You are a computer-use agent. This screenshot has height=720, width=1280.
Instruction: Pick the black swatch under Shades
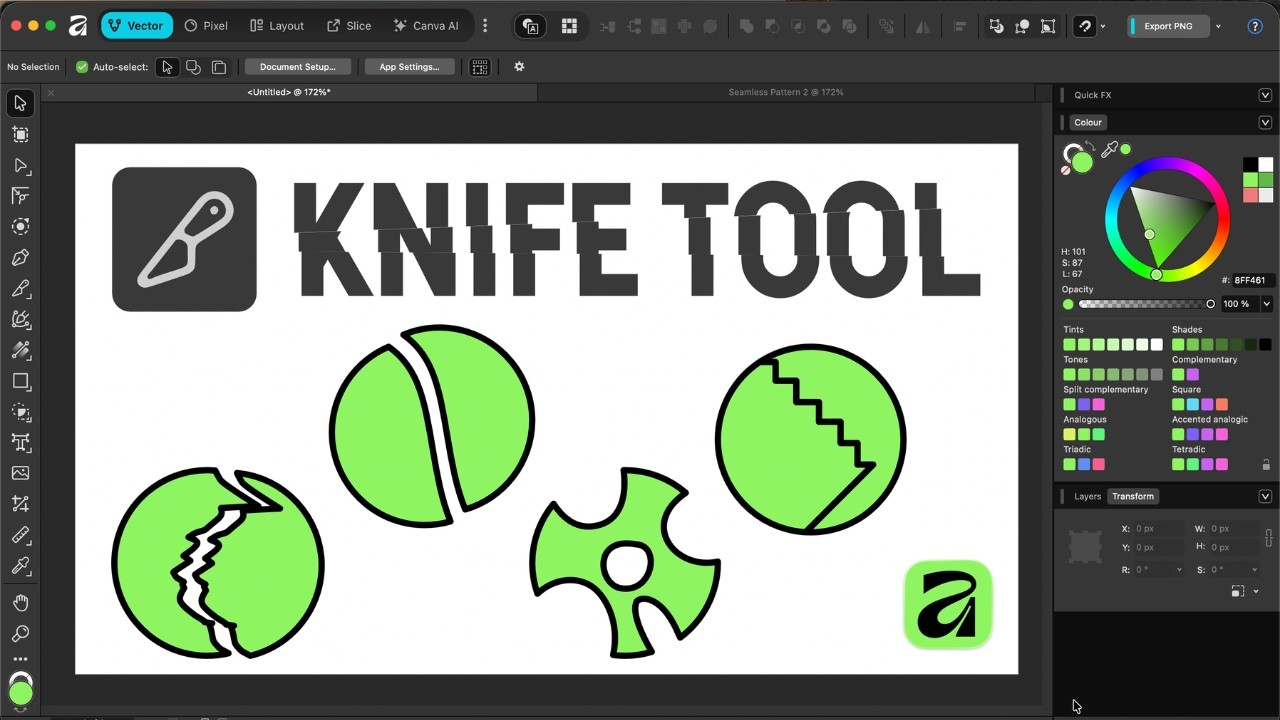tap(1265, 345)
